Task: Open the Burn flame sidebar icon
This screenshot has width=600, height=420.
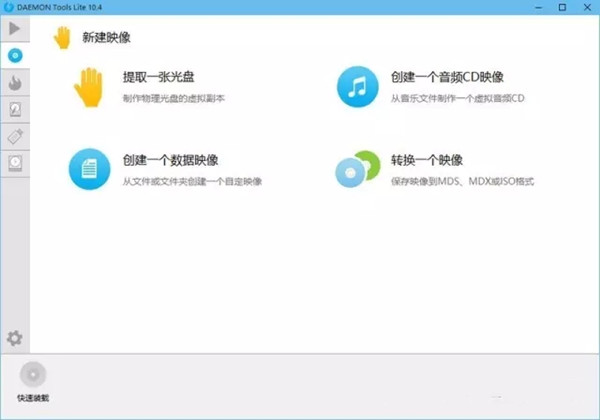Action: (15, 82)
